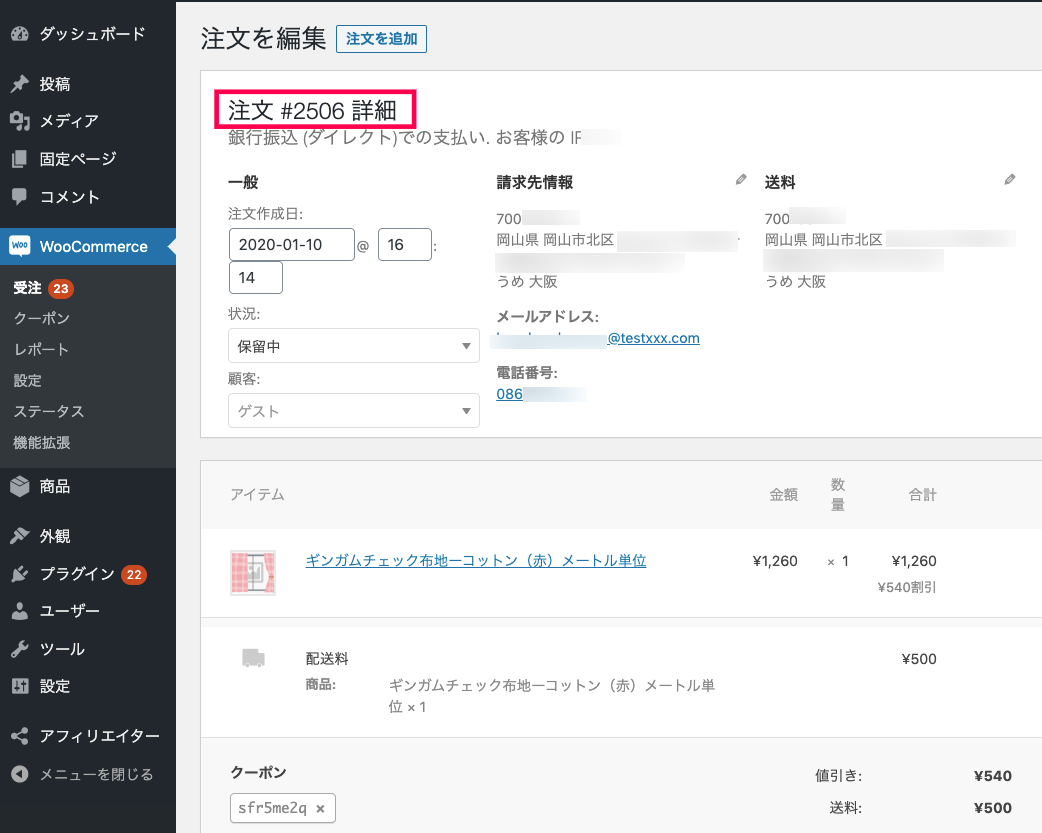Click the 注文 #2506 詳細 heading
1042x833 pixels.
[x=312, y=110]
